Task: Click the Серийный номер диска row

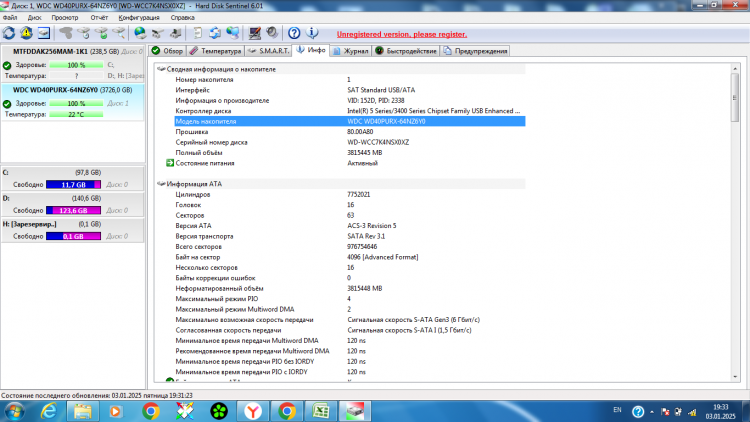Action: coord(350,143)
